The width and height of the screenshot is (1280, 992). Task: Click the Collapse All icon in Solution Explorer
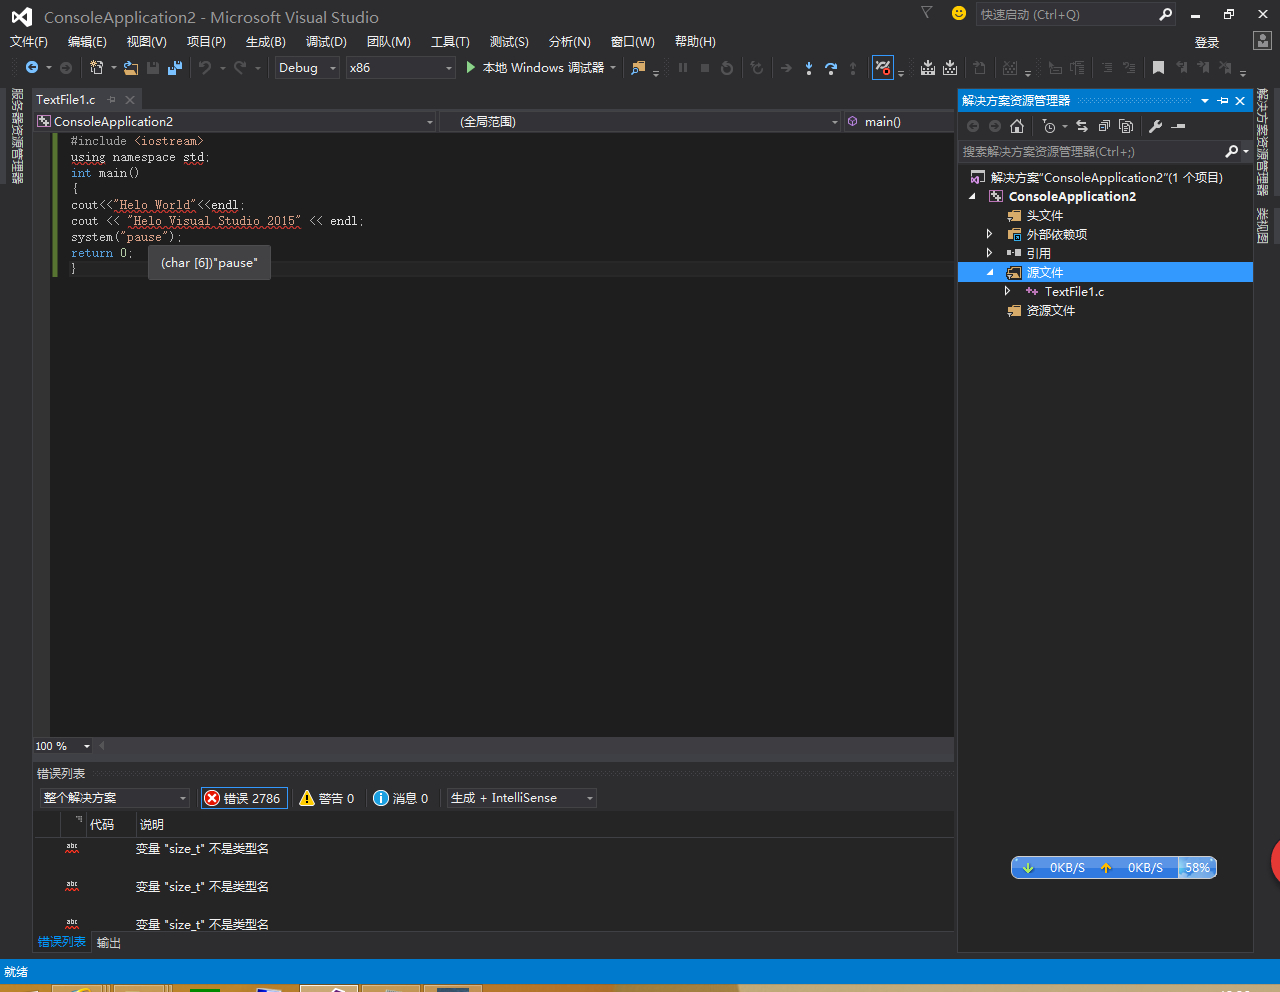[1104, 126]
